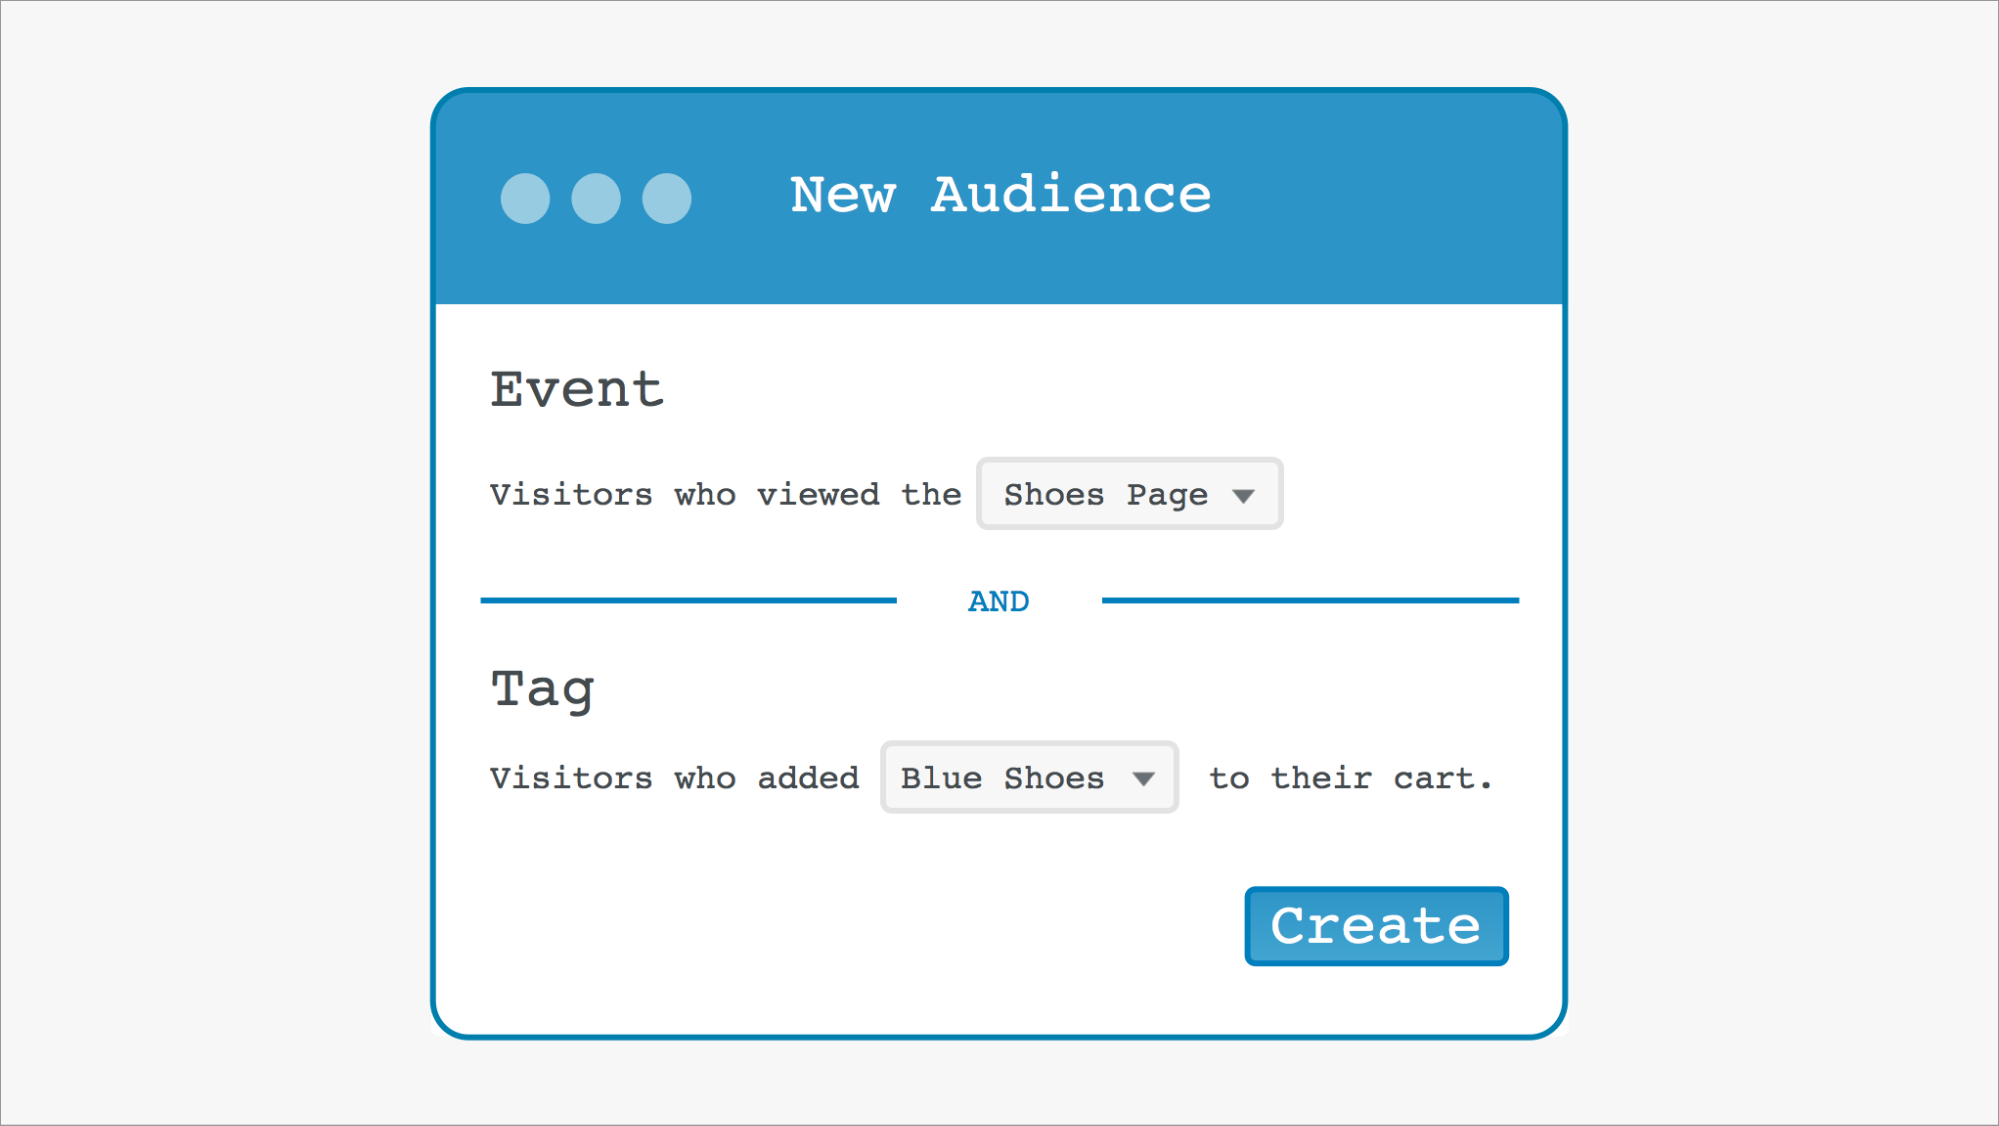Click the divider line left of AND

688,600
